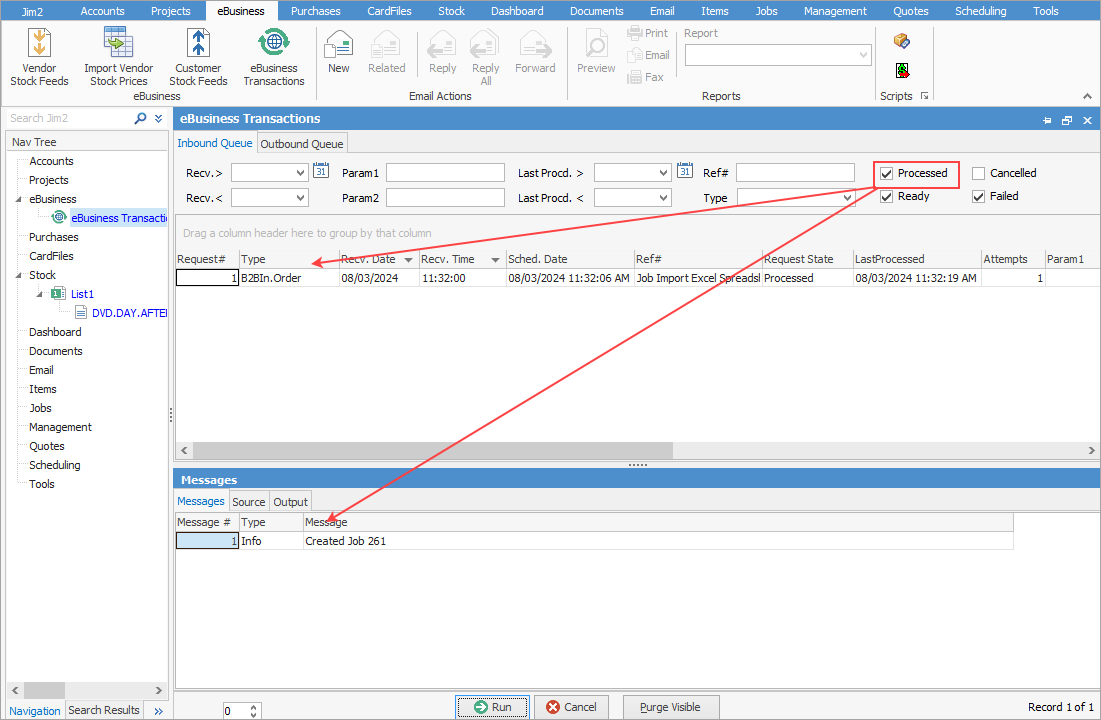Click the Purge Visible button
The image size is (1101, 720).
point(670,707)
